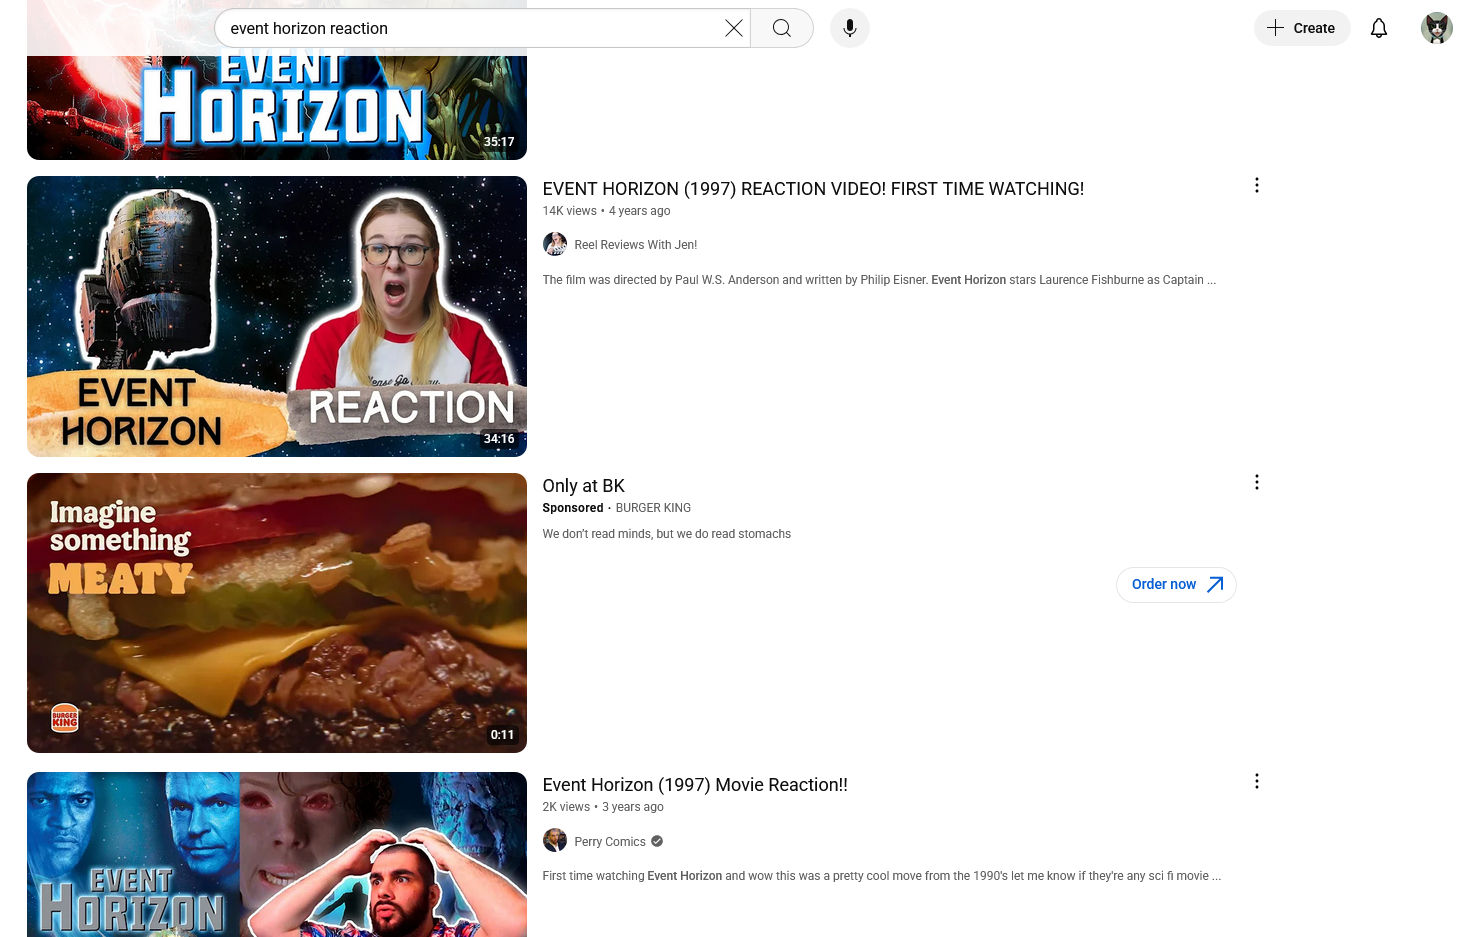The height and width of the screenshot is (937, 1483).
Task: Open the Create button menu
Action: click(x=1302, y=28)
